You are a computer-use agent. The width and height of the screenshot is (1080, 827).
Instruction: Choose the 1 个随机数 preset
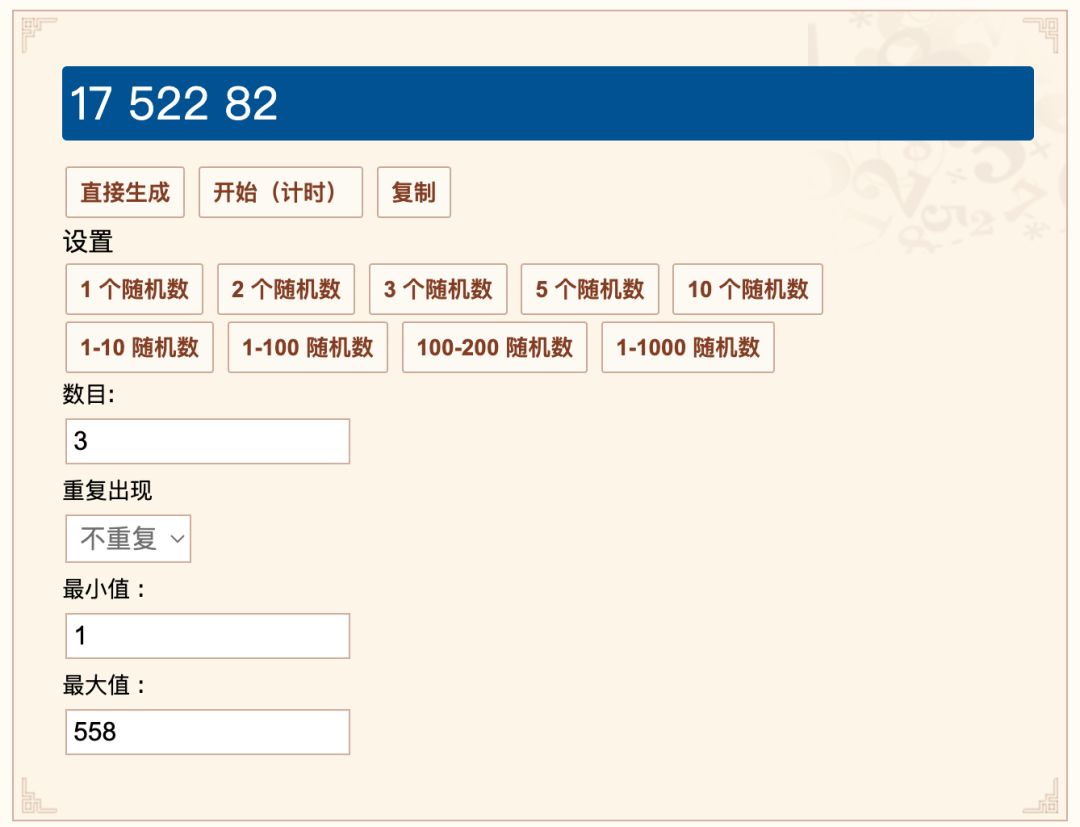(134, 289)
